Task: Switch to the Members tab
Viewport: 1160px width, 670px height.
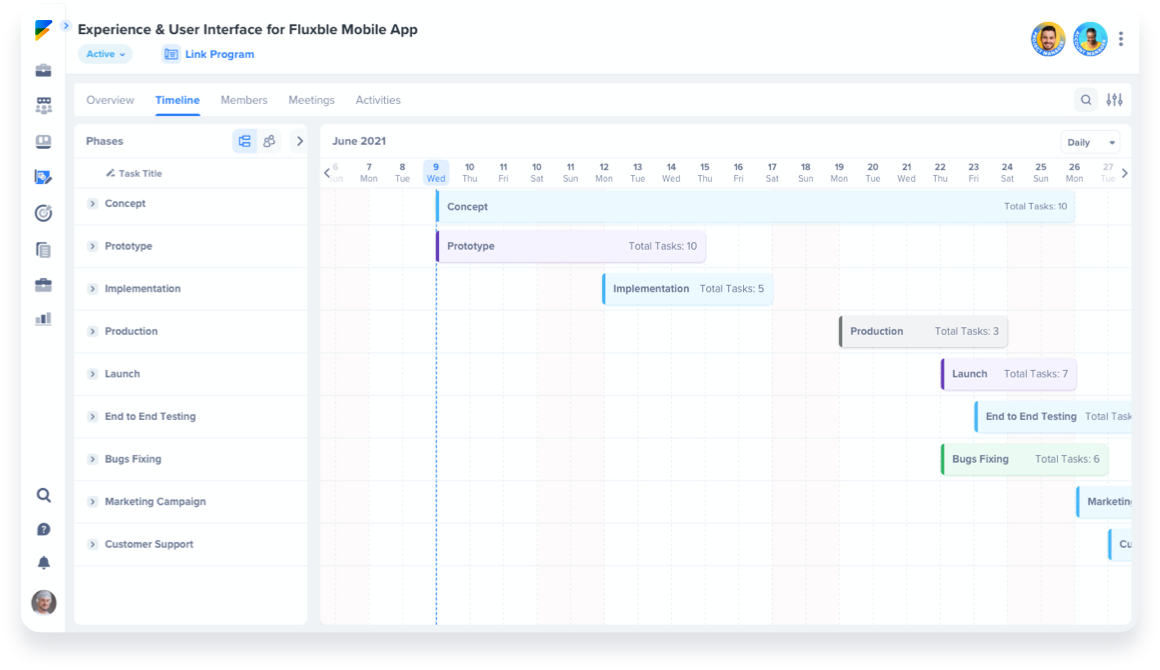Action: (244, 100)
